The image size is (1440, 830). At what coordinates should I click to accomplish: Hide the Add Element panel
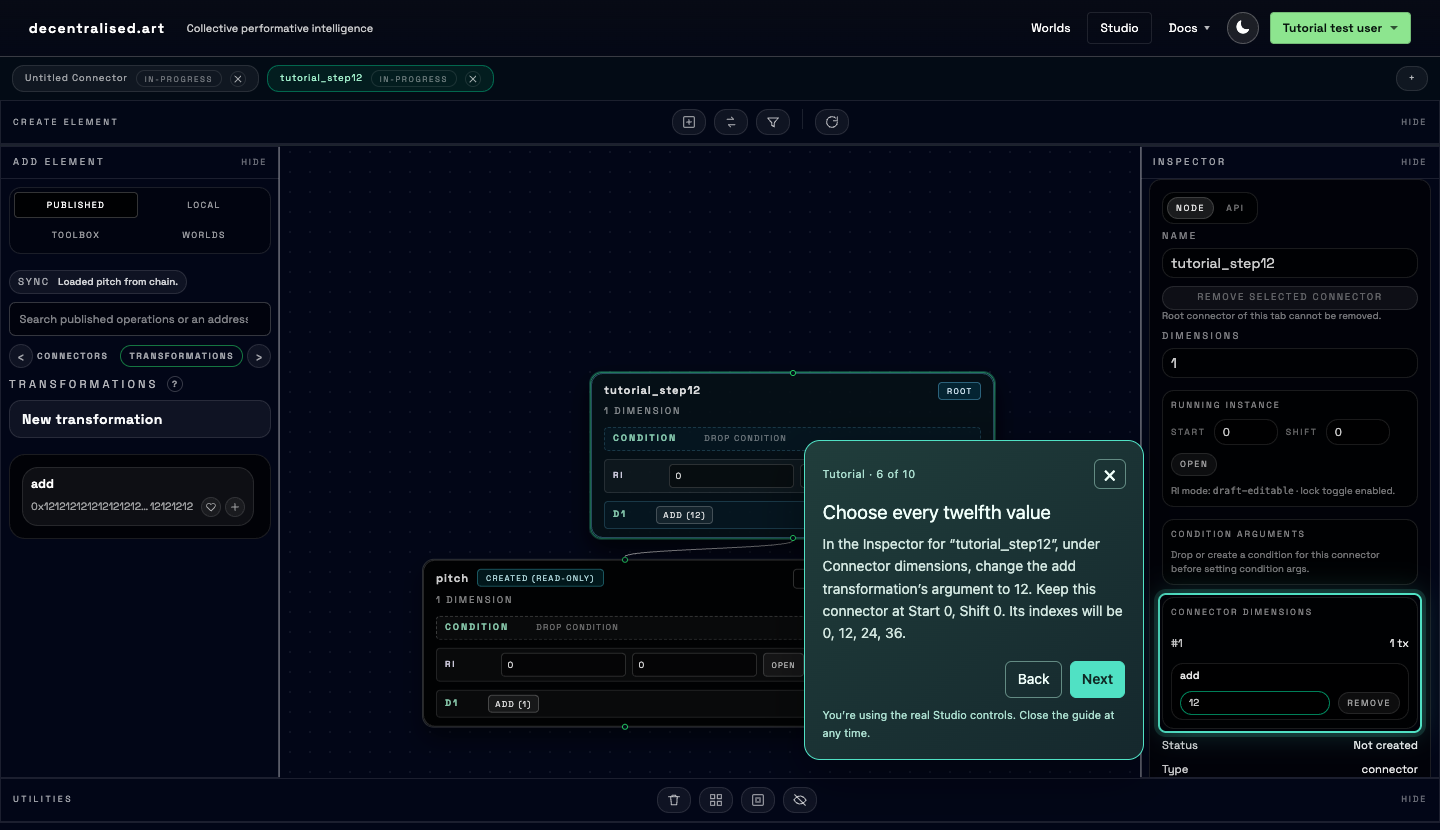click(x=254, y=162)
